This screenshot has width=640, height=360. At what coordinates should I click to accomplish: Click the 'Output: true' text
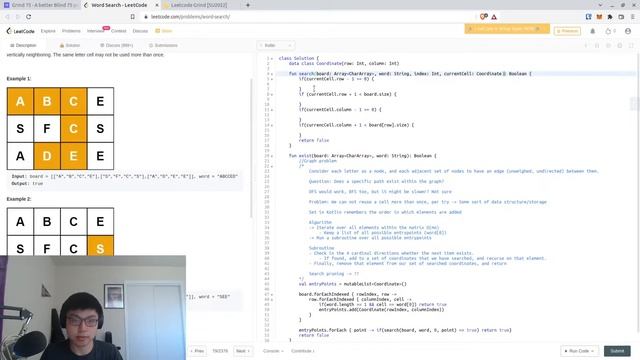(x=27, y=184)
